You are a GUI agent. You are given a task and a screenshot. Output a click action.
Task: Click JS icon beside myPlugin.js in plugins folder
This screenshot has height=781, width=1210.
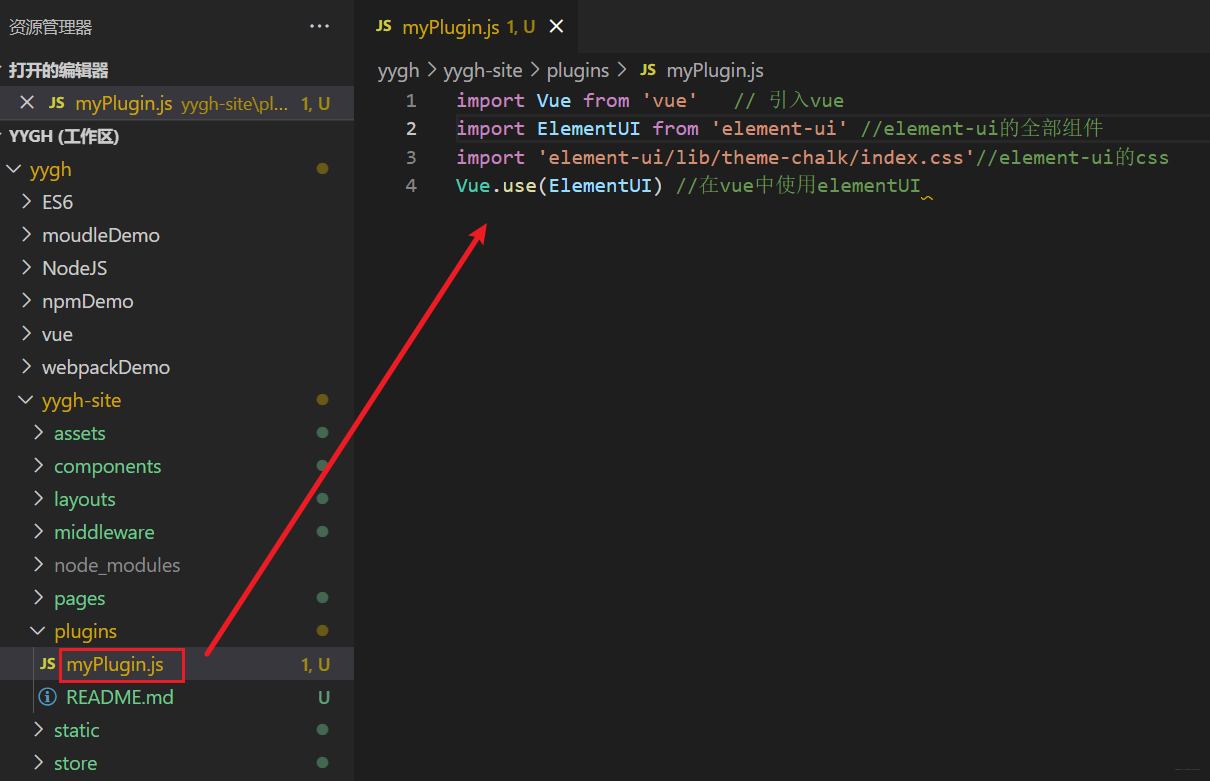pyautogui.click(x=48, y=664)
